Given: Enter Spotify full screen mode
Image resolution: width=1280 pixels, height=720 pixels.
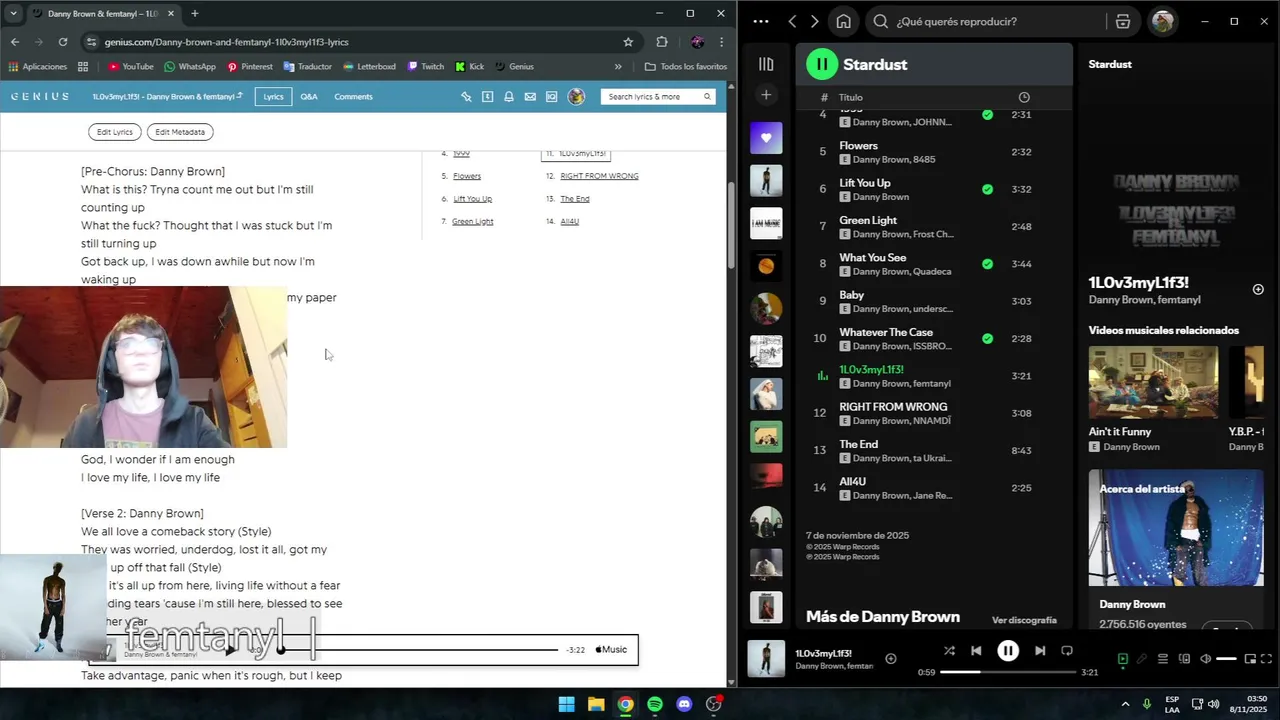Looking at the screenshot, I should coord(1268,659).
